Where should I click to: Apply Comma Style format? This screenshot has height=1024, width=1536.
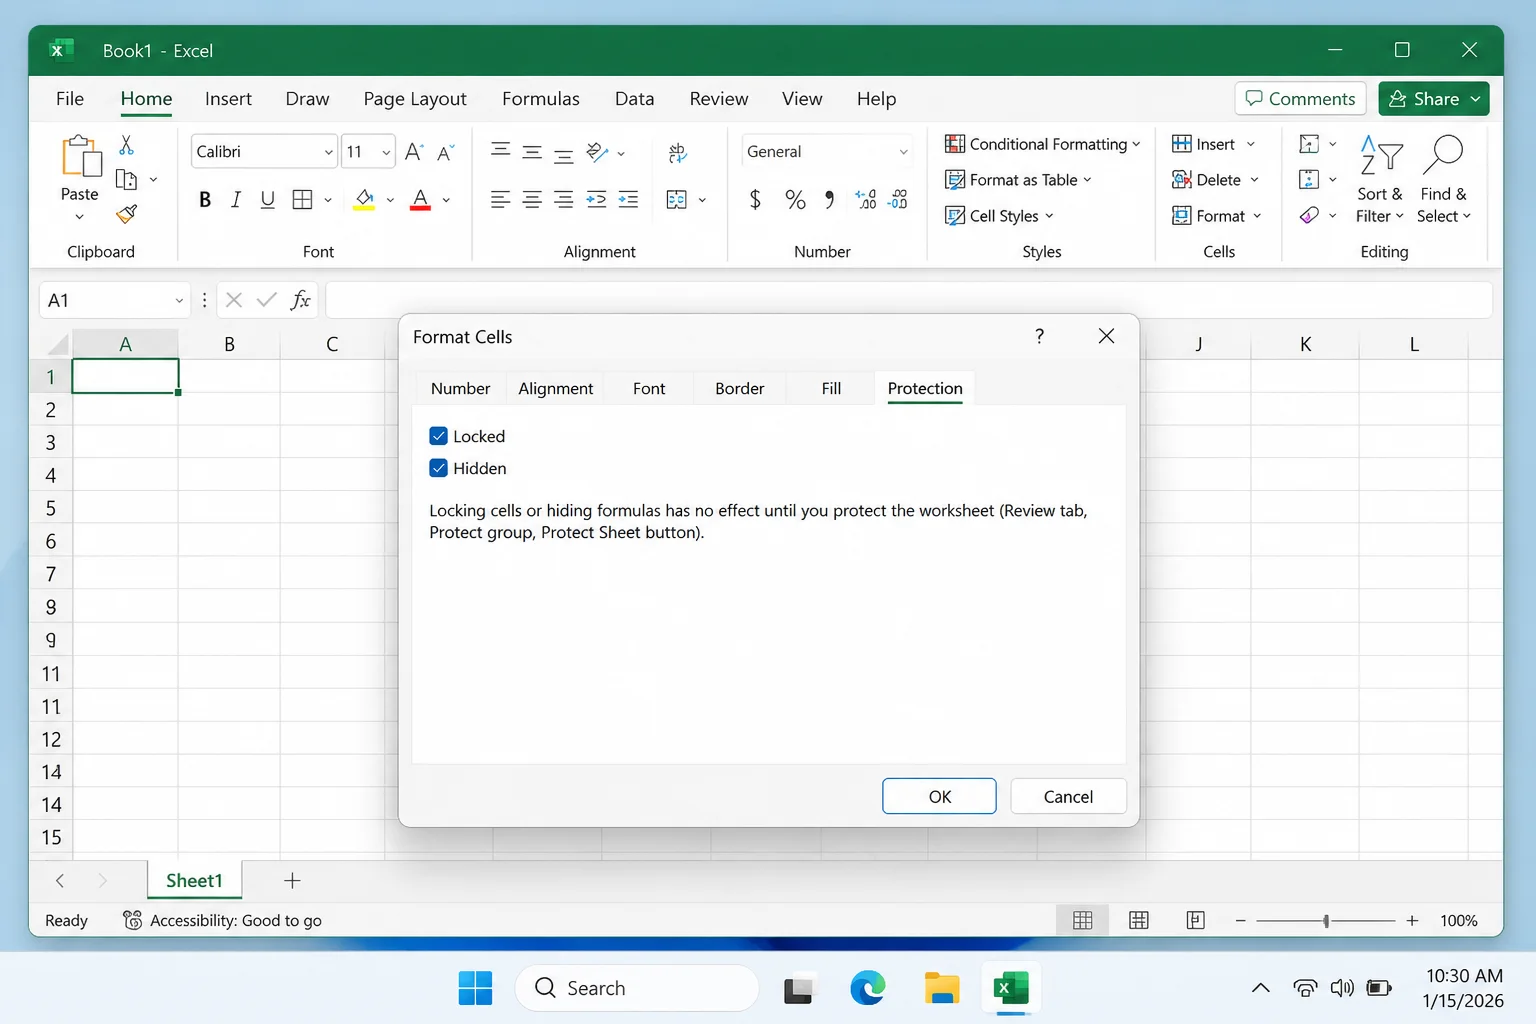[x=829, y=200]
